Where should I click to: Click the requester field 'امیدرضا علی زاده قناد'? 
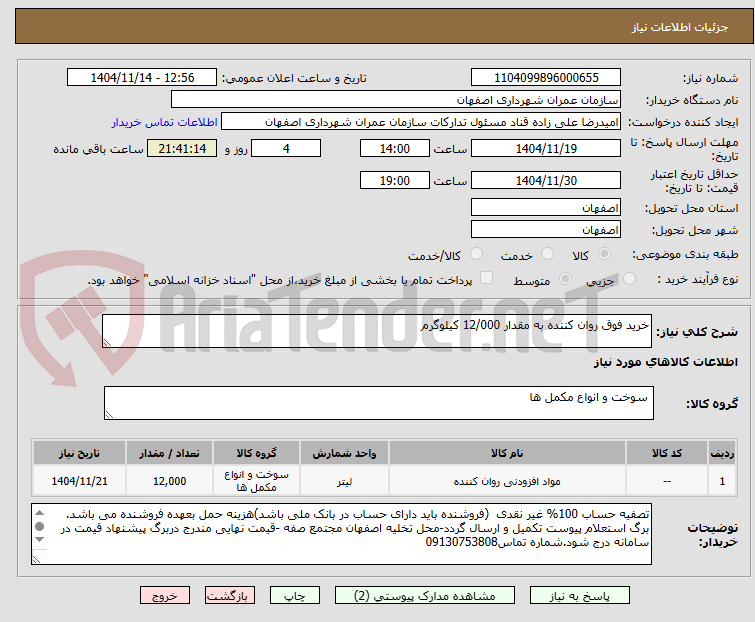point(421,122)
